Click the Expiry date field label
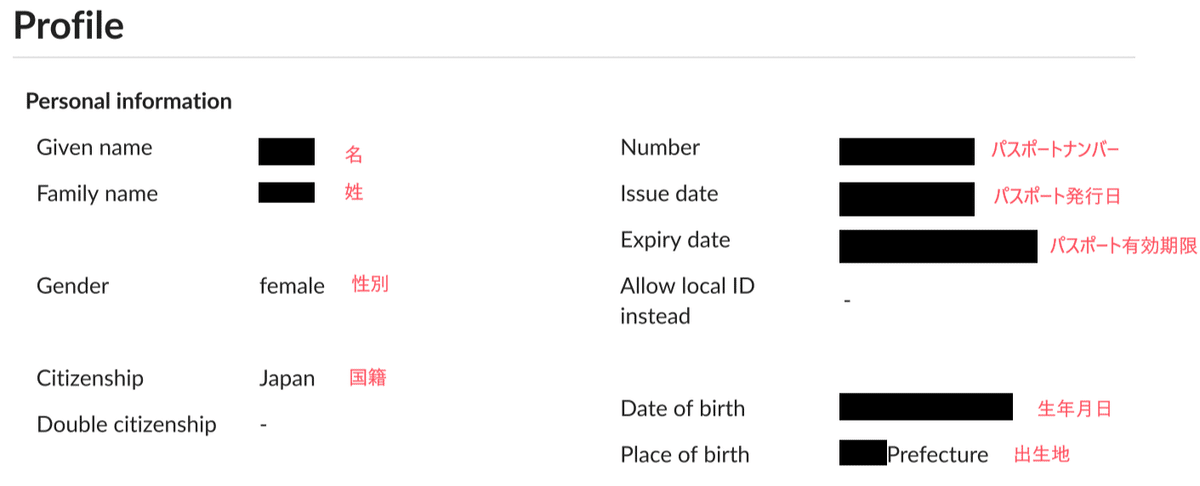Image resolution: width=1200 pixels, height=486 pixels. point(675,240)
